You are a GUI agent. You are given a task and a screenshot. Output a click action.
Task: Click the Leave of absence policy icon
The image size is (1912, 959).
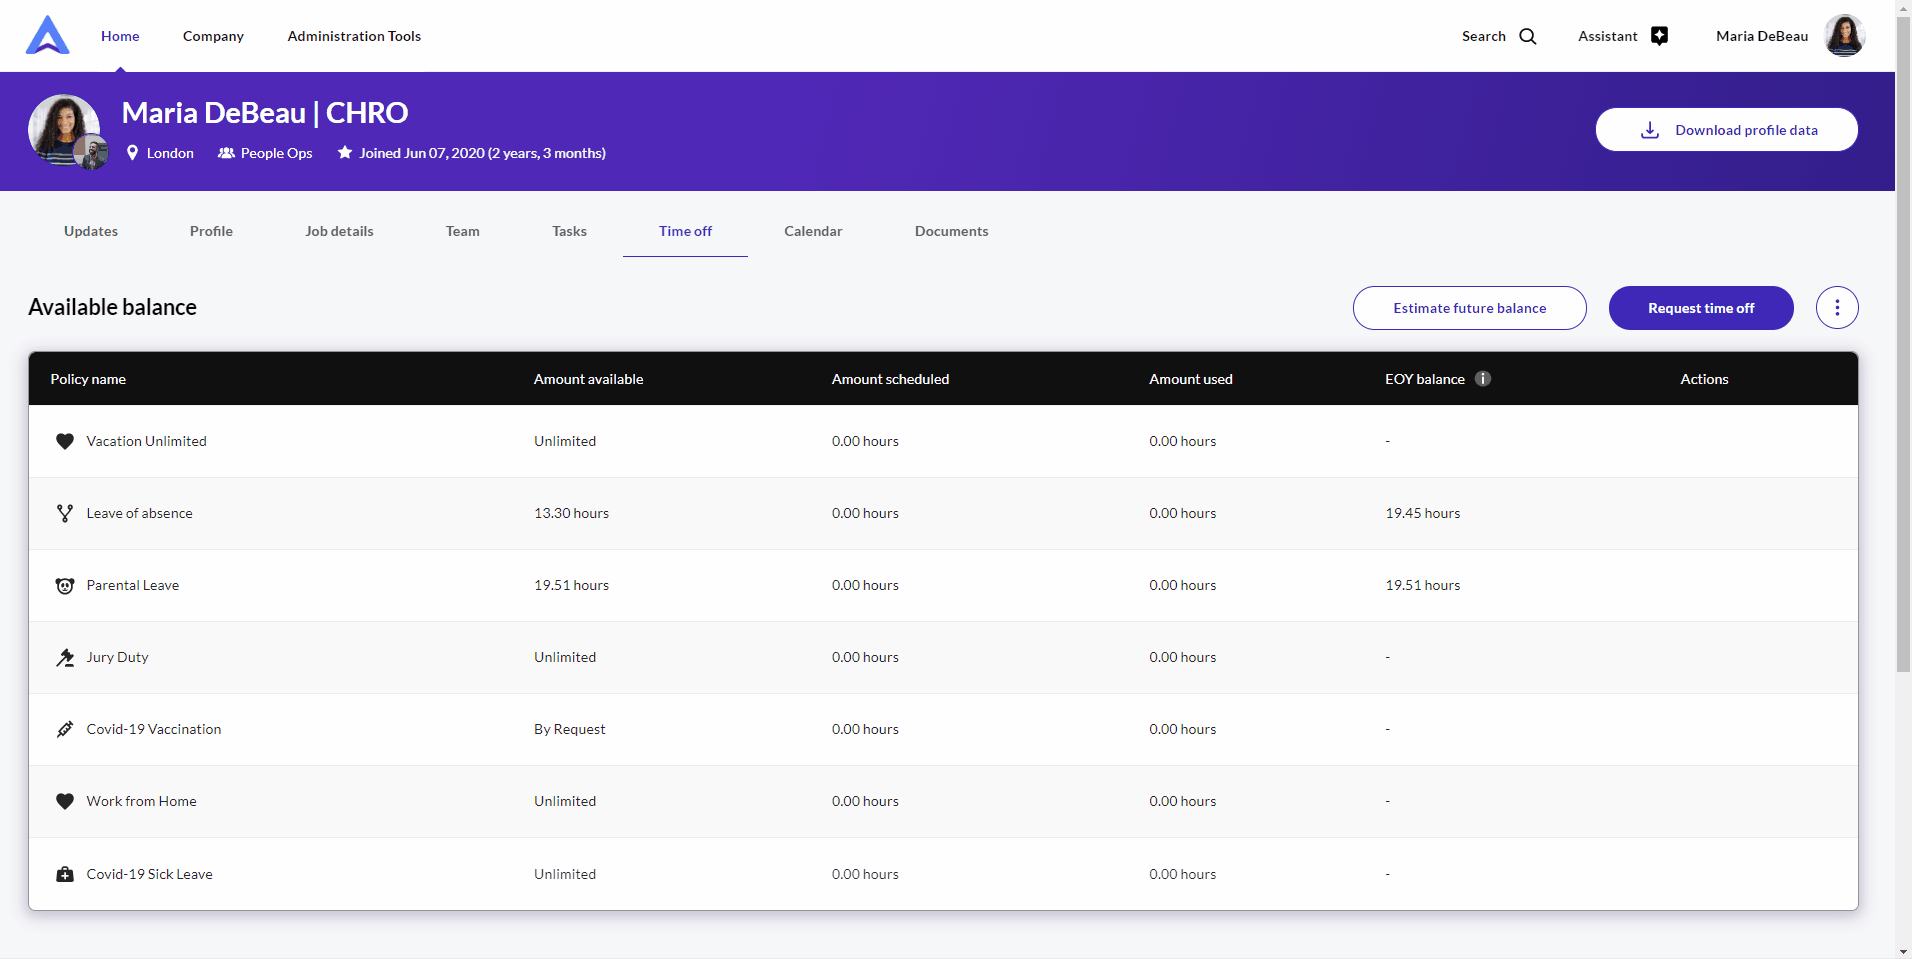pyautogui.click(x=65, y=513)
